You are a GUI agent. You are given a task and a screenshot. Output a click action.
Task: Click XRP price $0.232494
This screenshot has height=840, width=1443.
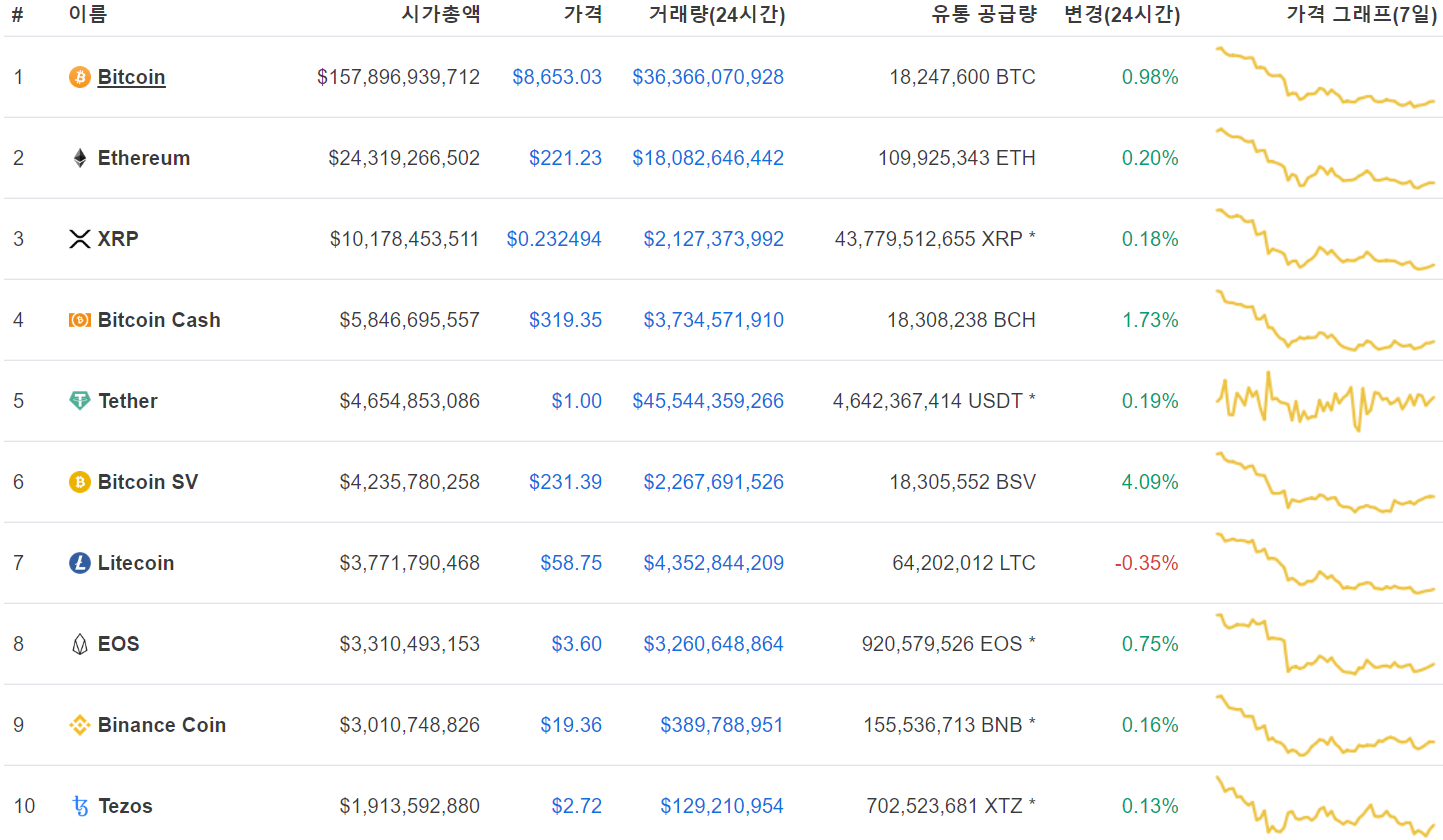click(554, 239)
